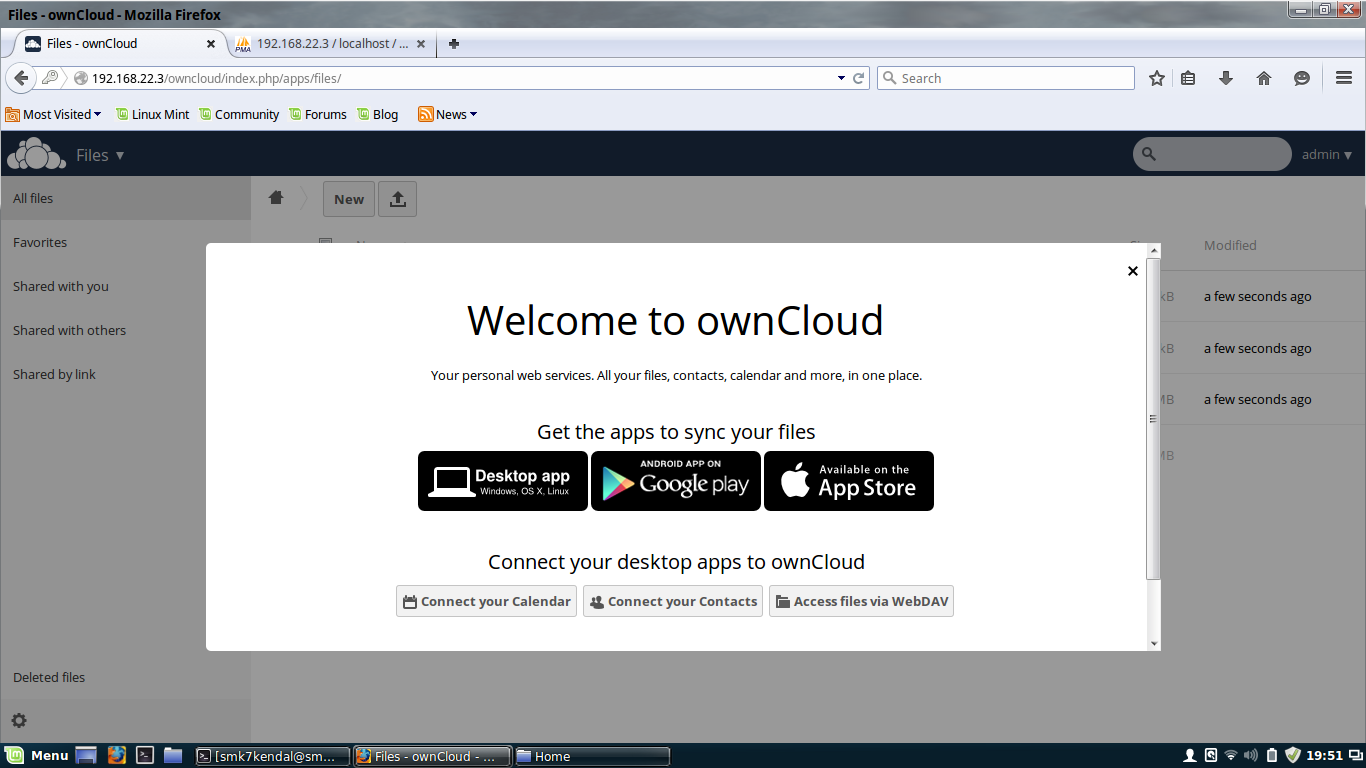Click the Google Play badge
The width and height of the screenshot is (1366, 768).
click(675, 481)
